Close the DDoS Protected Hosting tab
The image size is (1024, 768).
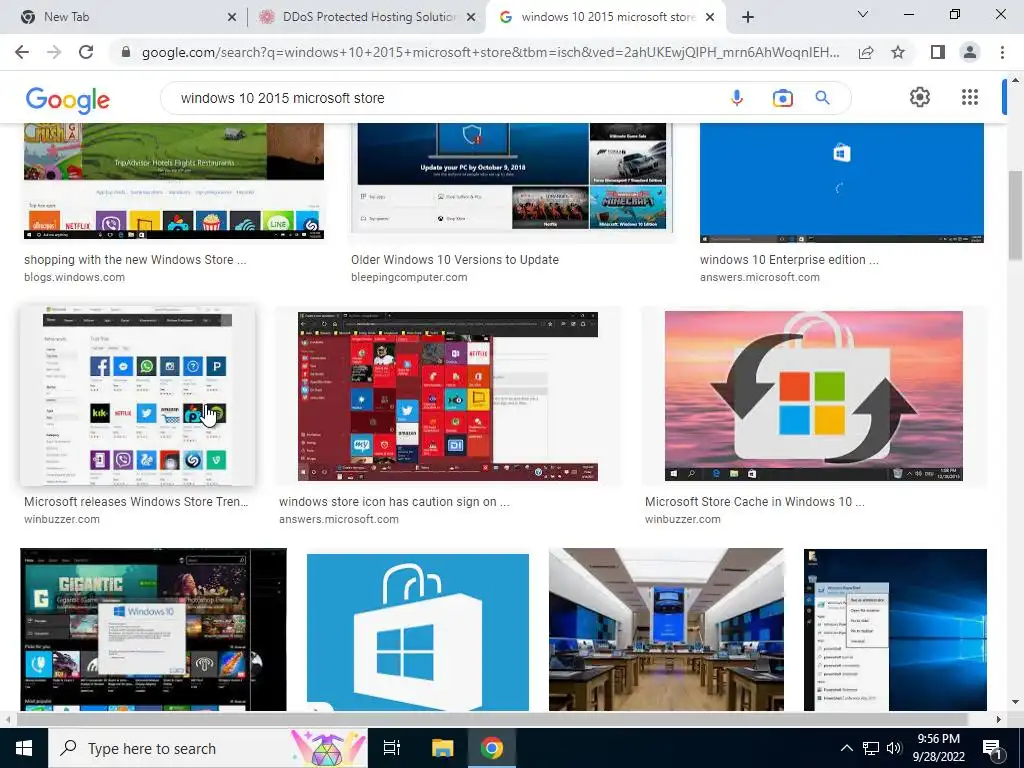click(x=471, y=17)
